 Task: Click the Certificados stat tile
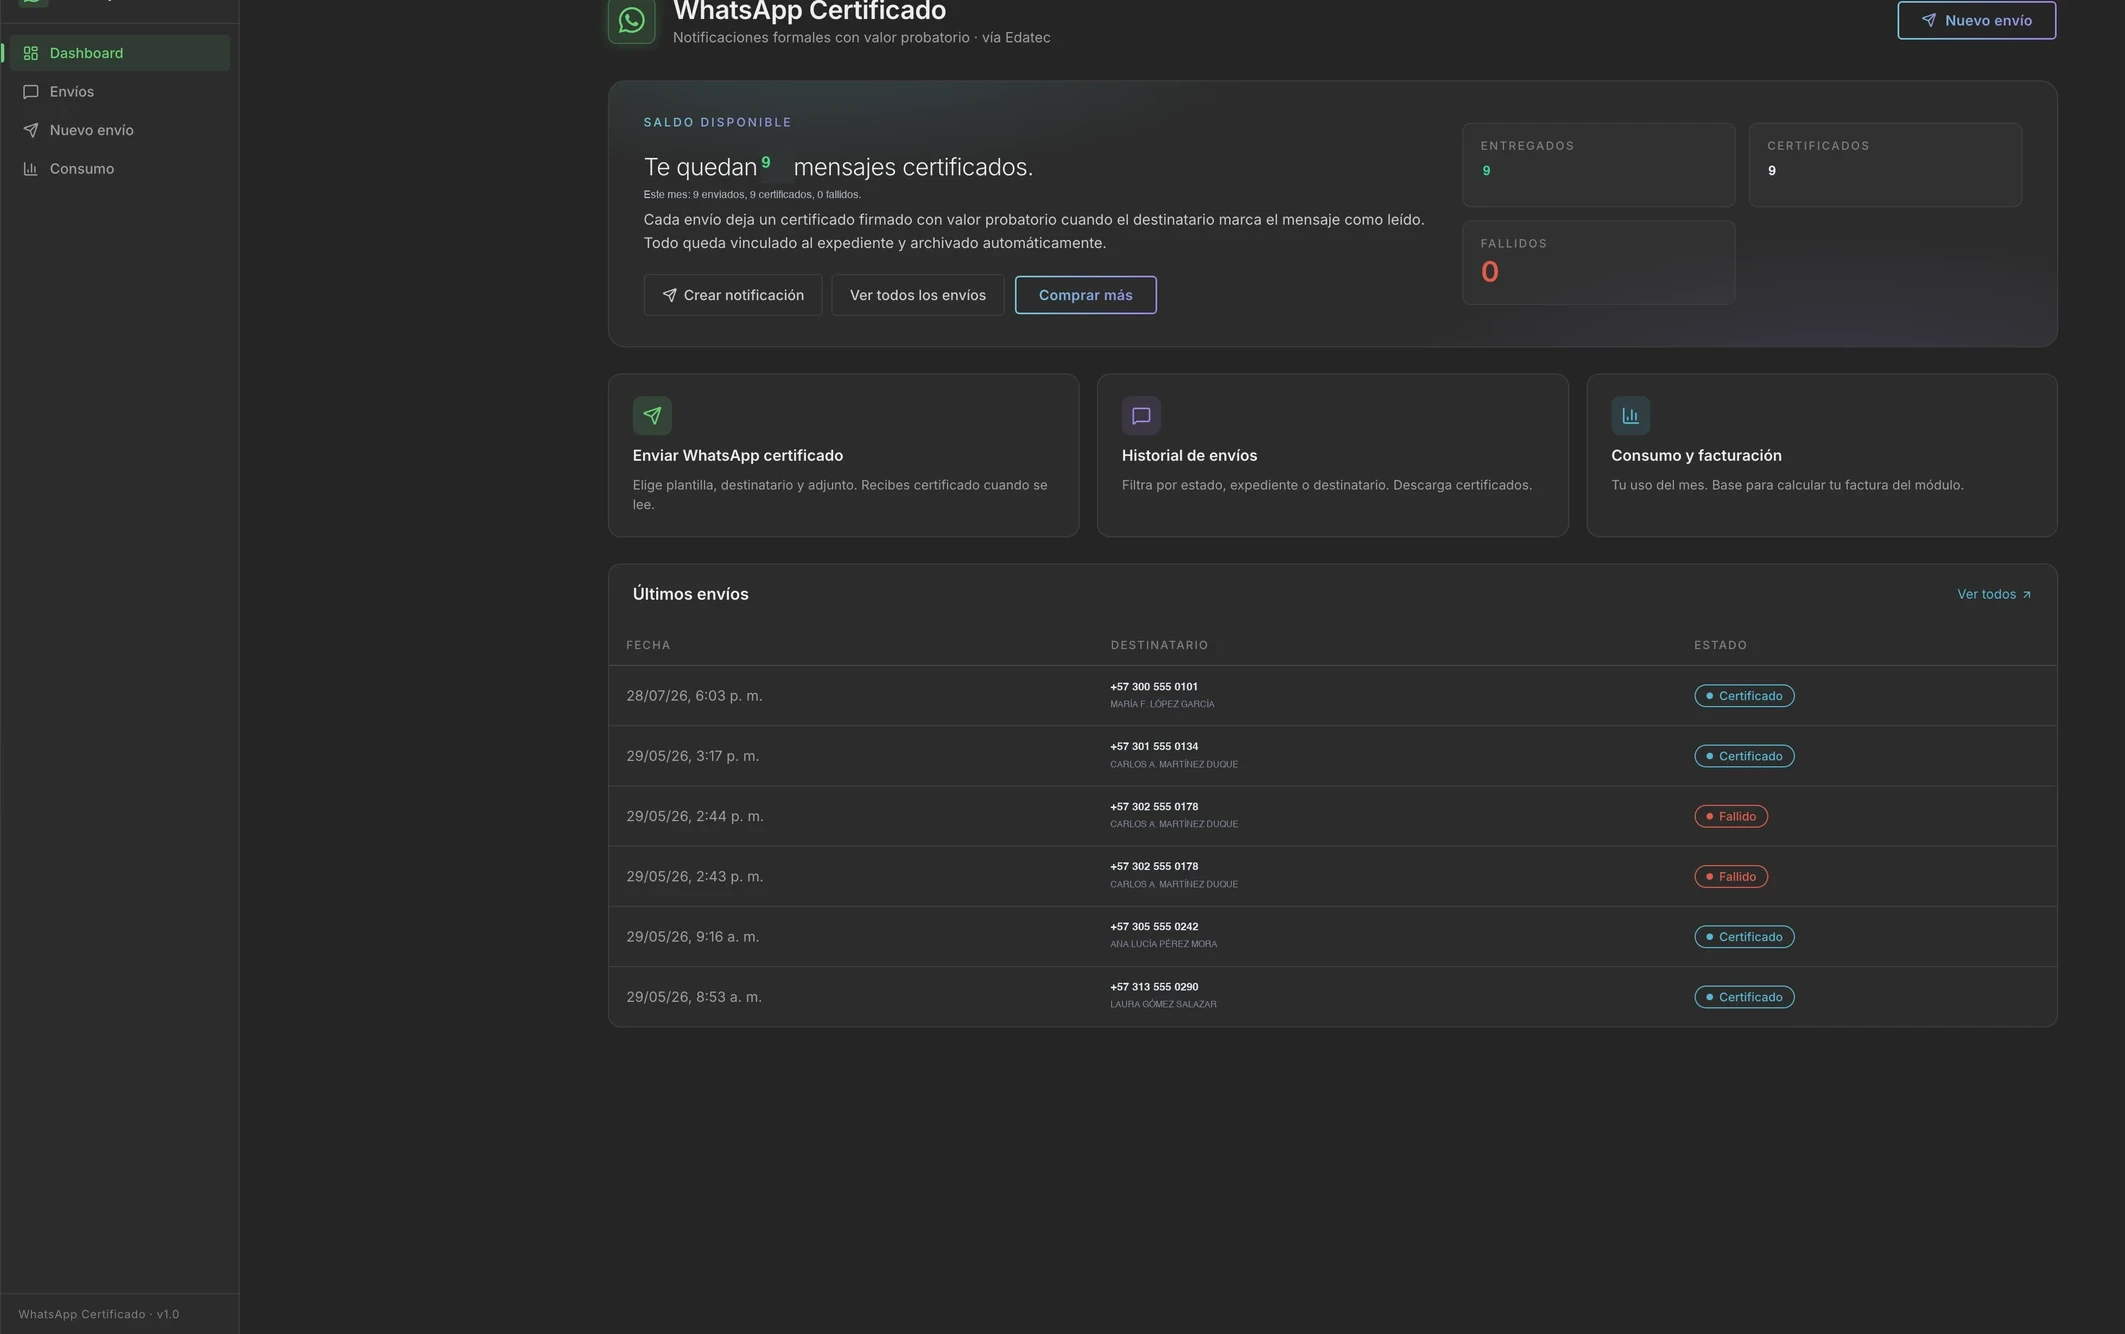(1885, 165)
